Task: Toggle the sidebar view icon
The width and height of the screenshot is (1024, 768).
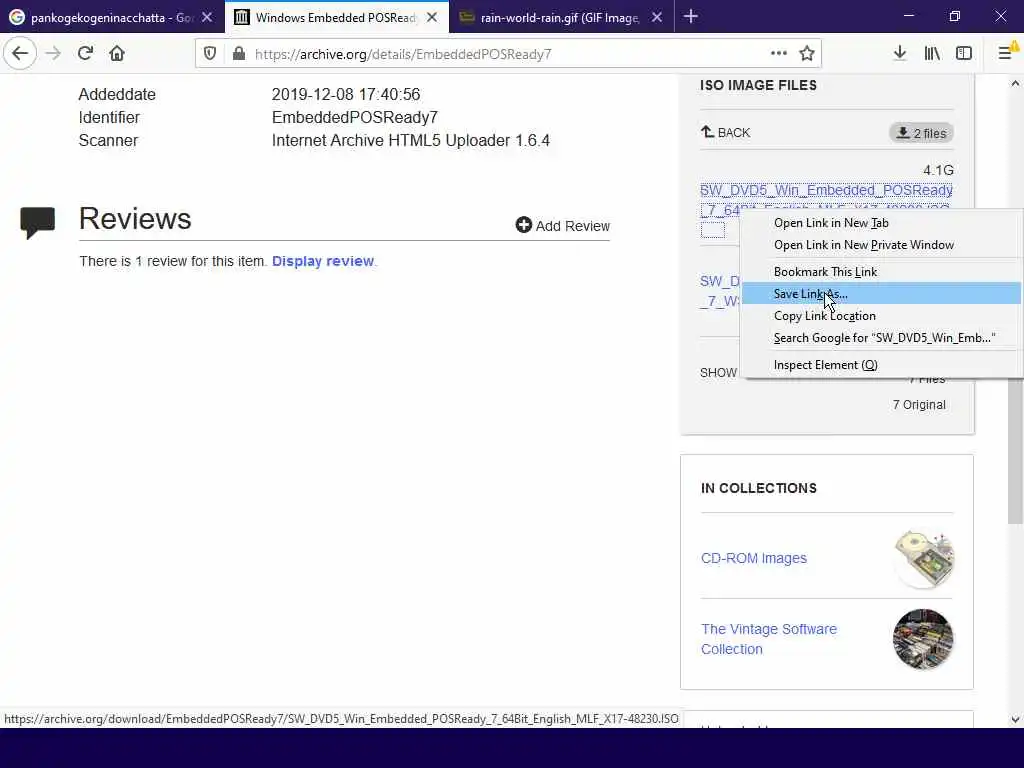Action: point(964,54)
